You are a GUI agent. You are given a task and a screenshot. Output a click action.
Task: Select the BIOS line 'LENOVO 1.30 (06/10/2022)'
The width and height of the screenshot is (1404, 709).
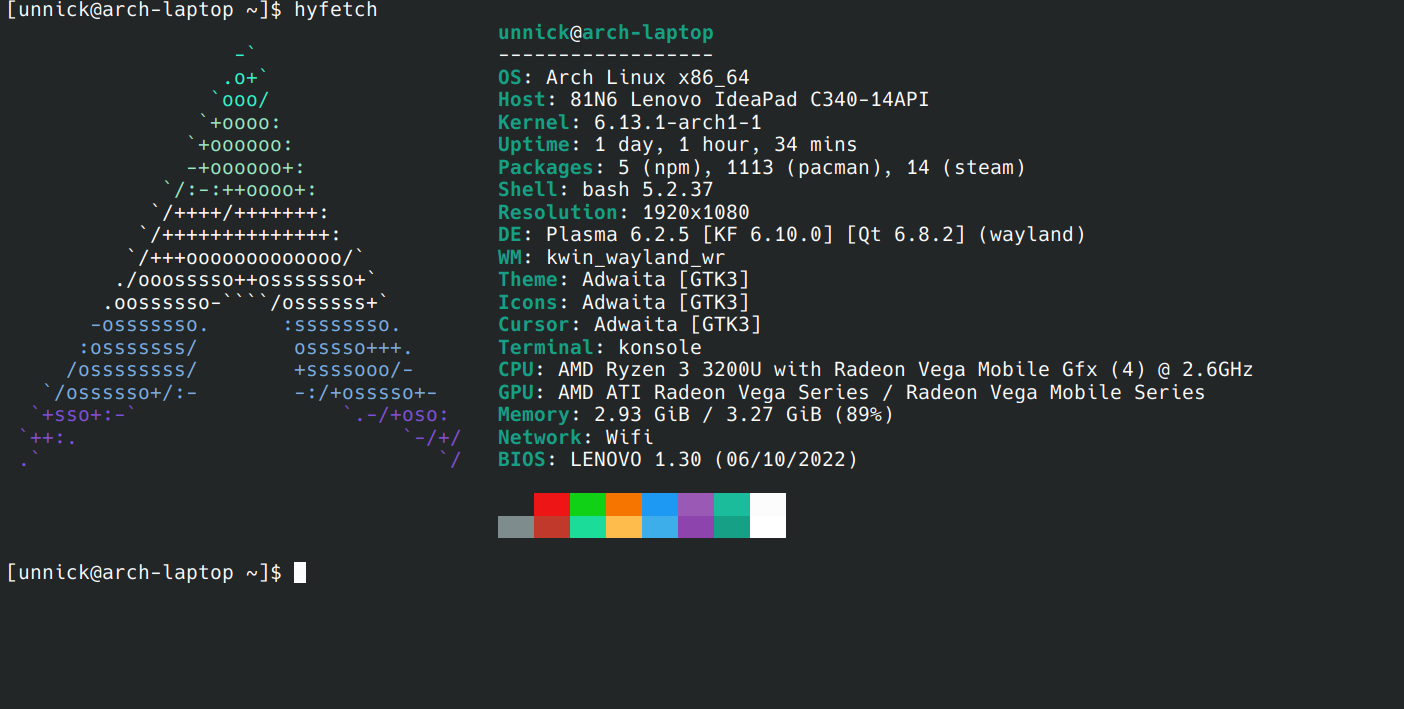point(678,460)
